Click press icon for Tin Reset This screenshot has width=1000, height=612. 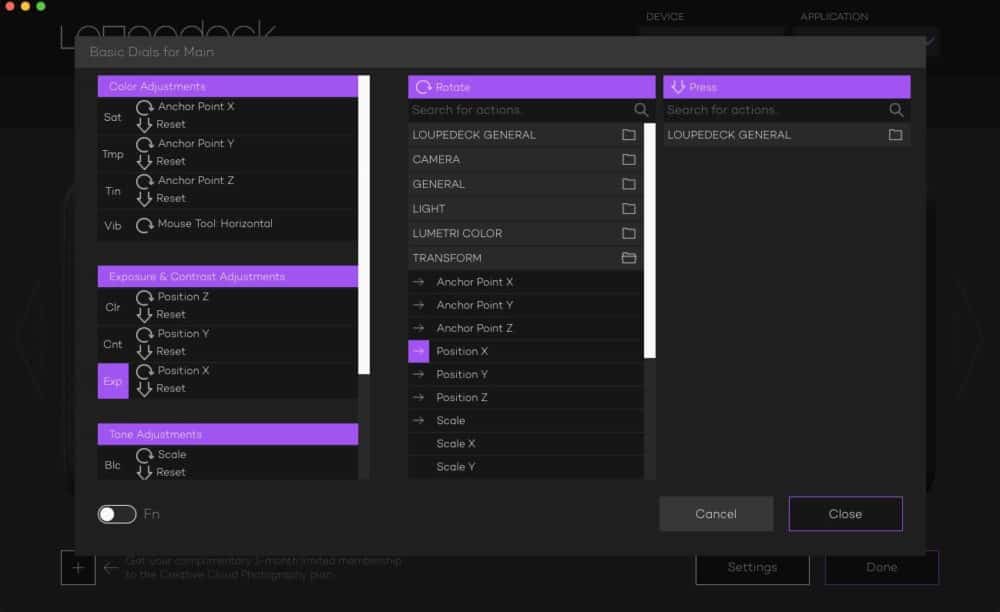click(x=145, y=198)
